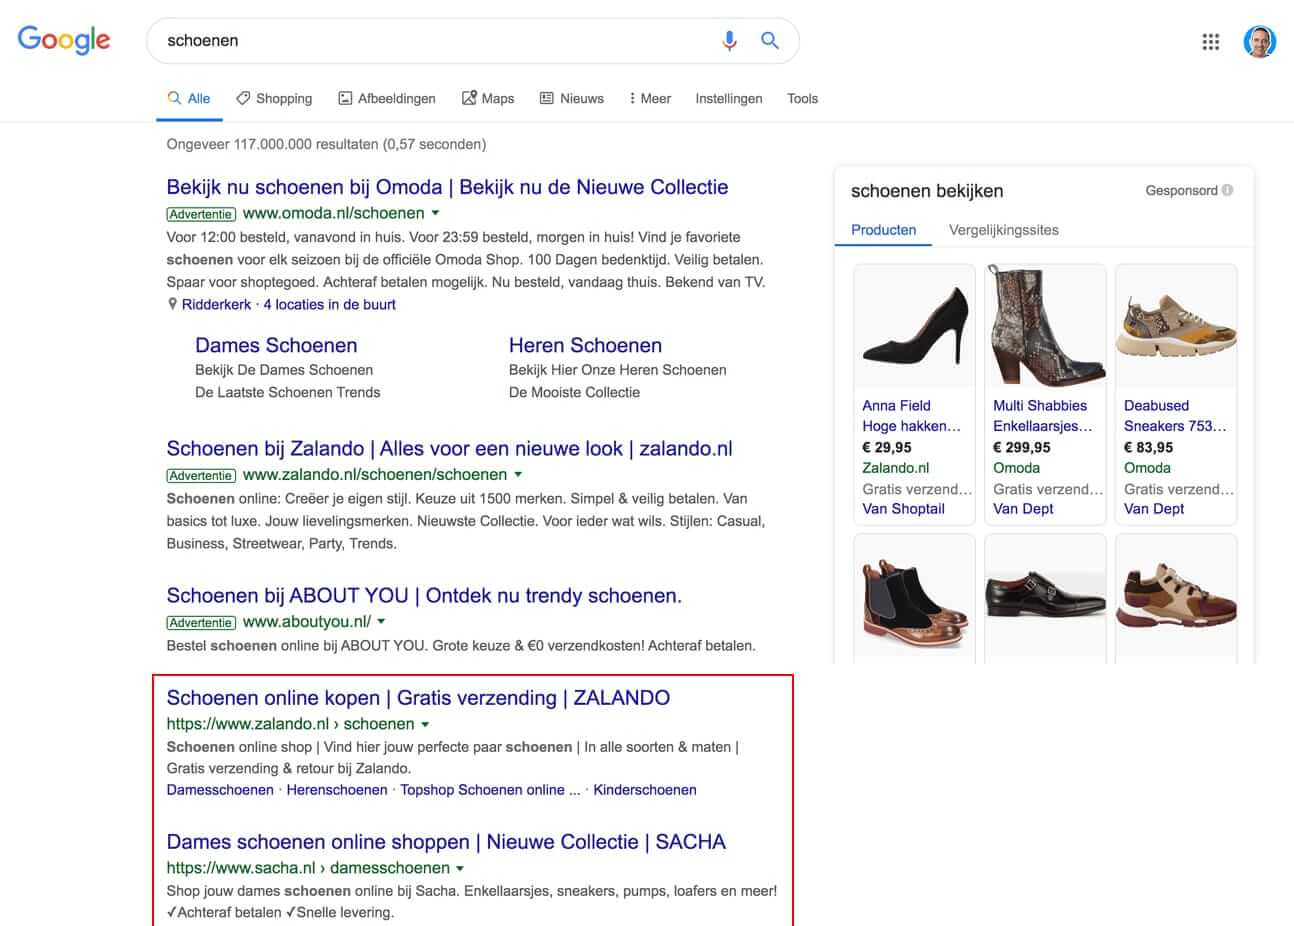Image resolution: width=1294 pixels, height=926 pixels.
Task: Click the microphone voice search icon
Action: [729, 40]
